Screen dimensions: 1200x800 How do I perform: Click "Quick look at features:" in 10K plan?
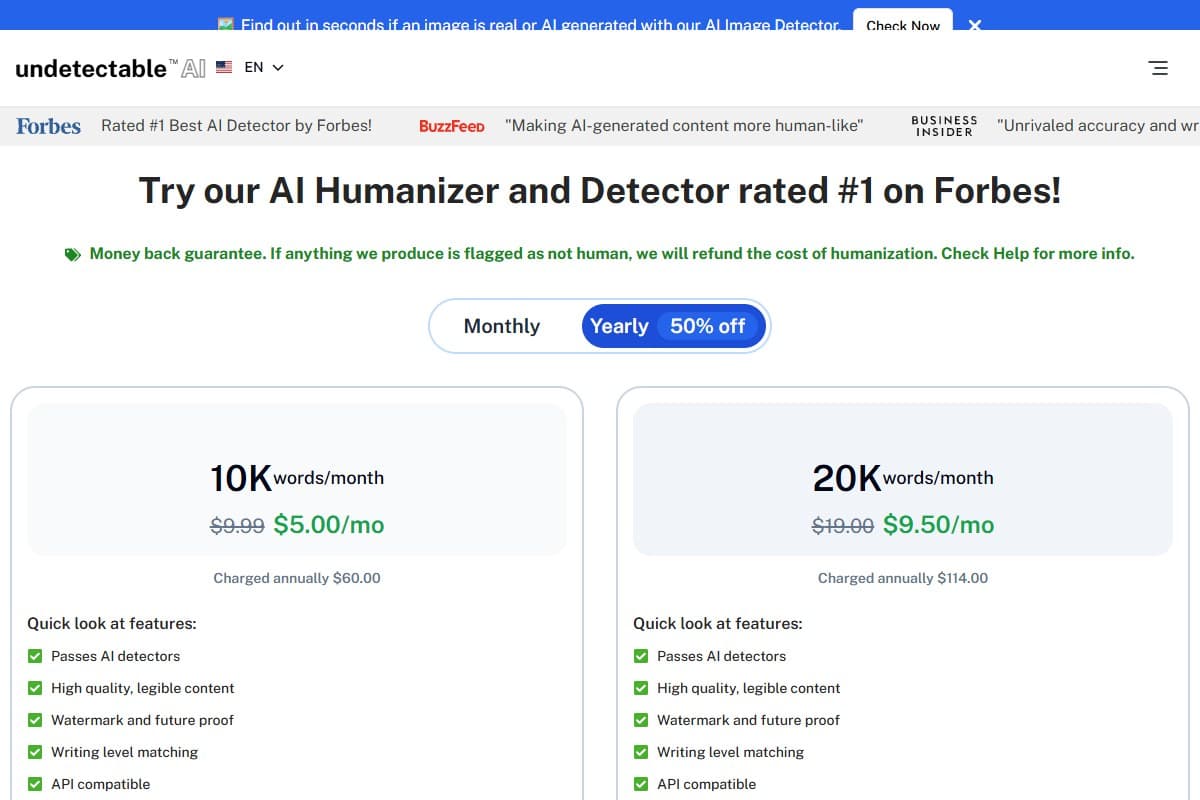click(112, 623)
